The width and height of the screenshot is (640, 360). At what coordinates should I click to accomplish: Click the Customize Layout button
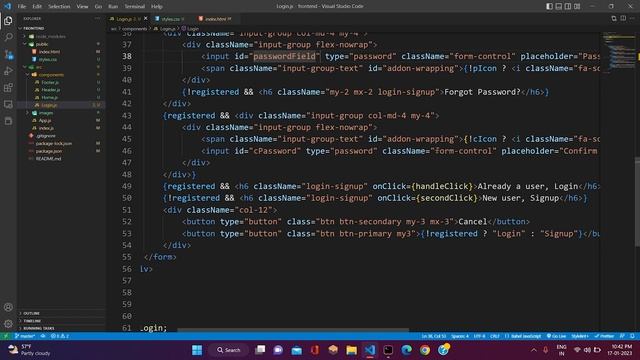577,6
